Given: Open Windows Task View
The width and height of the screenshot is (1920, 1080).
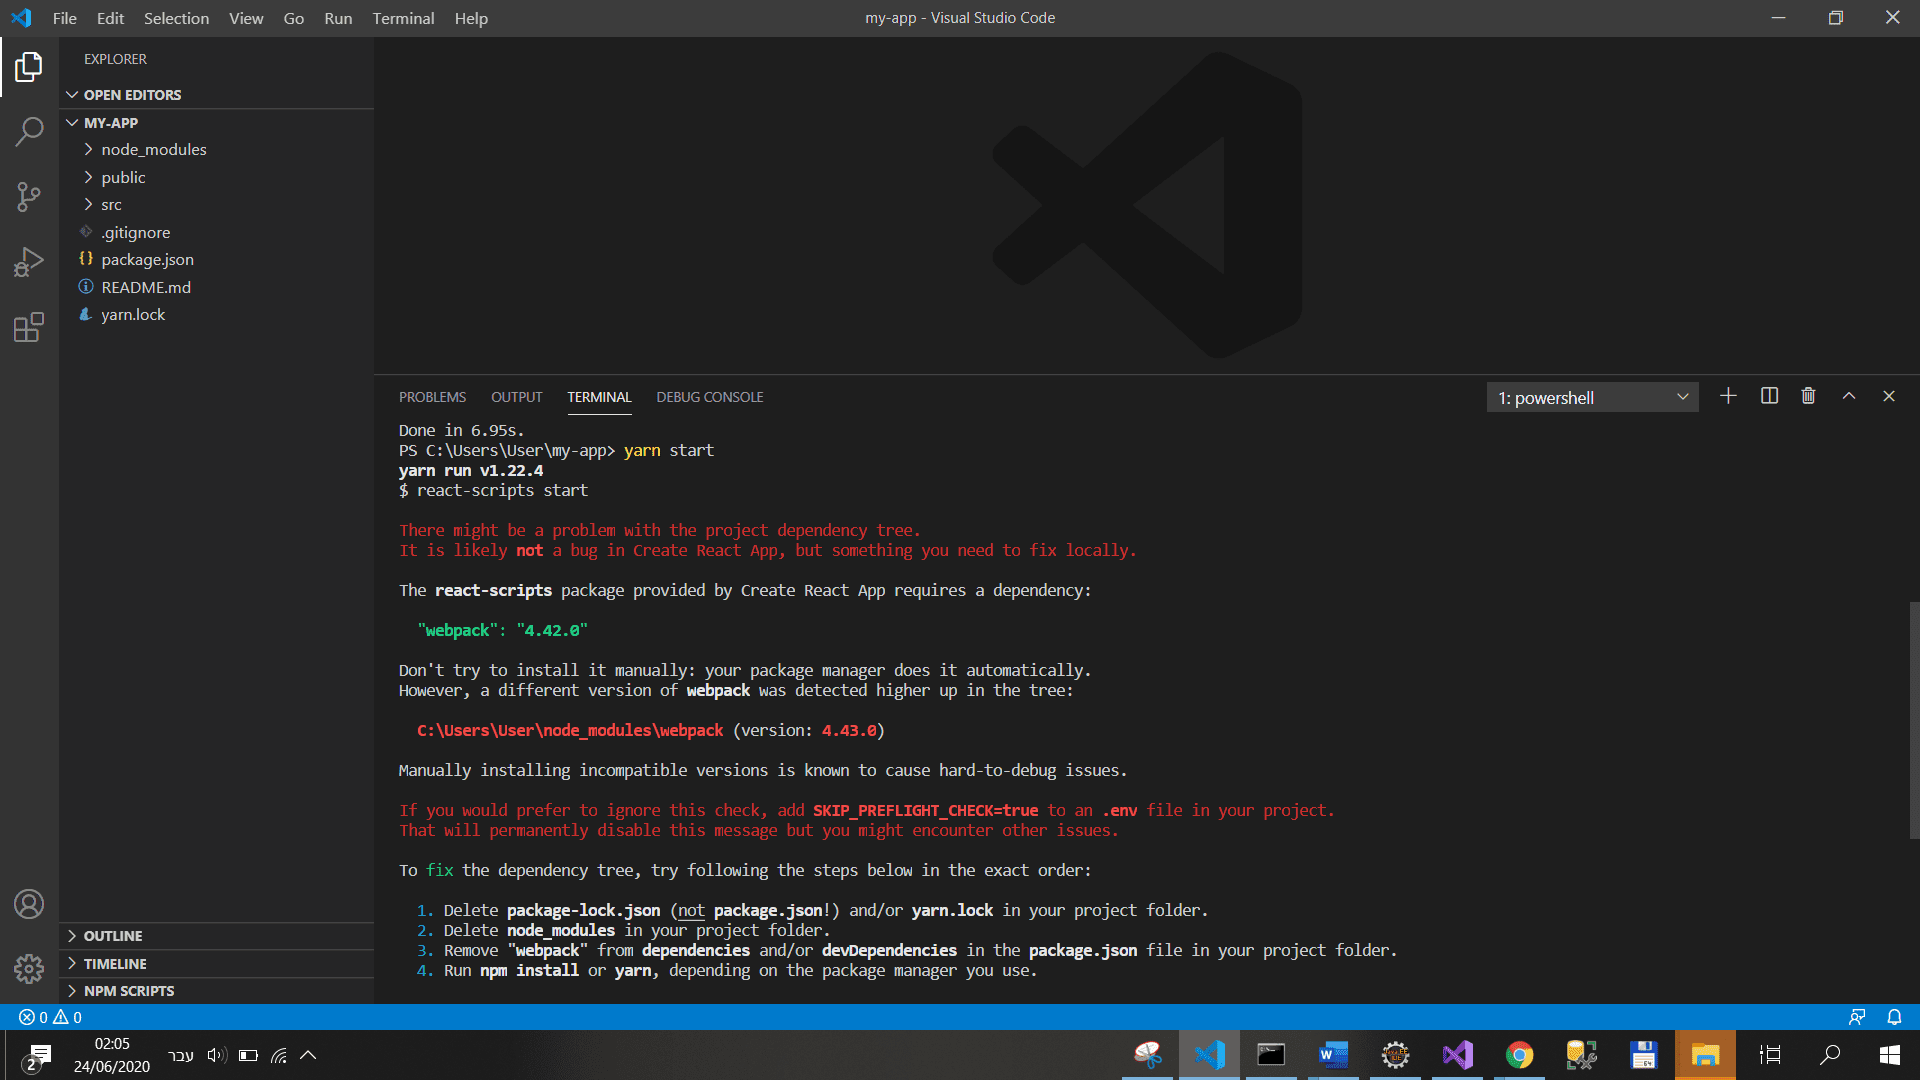Looking at the screenshot, I should tap(1770, 1055).
